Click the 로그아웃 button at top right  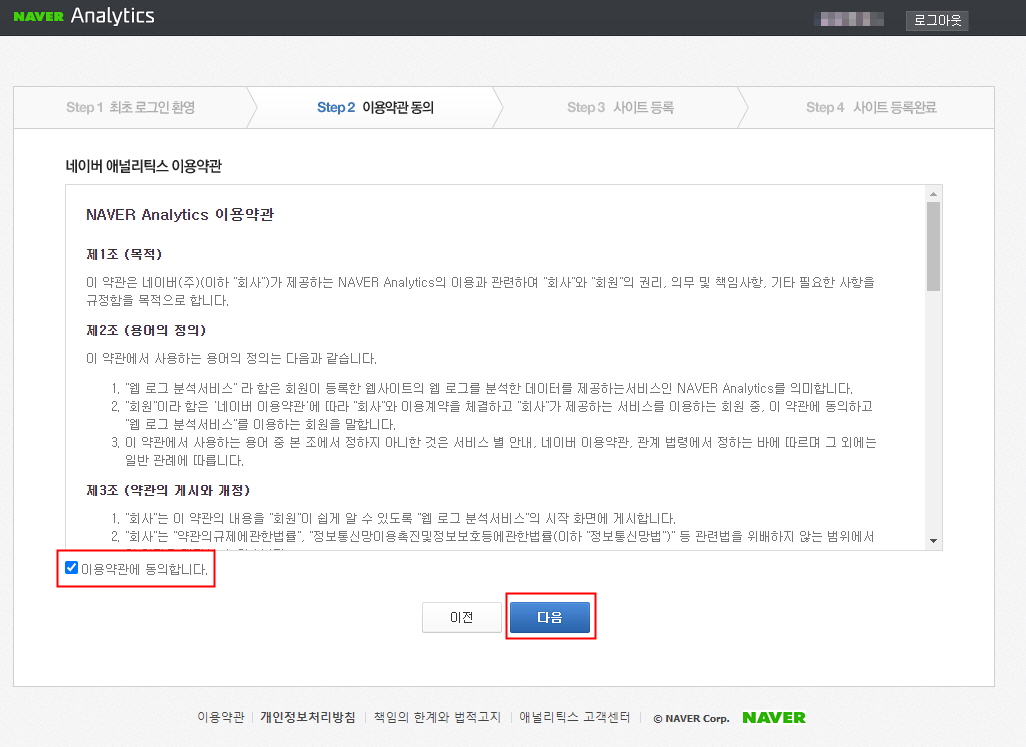[x=936, y=19]
